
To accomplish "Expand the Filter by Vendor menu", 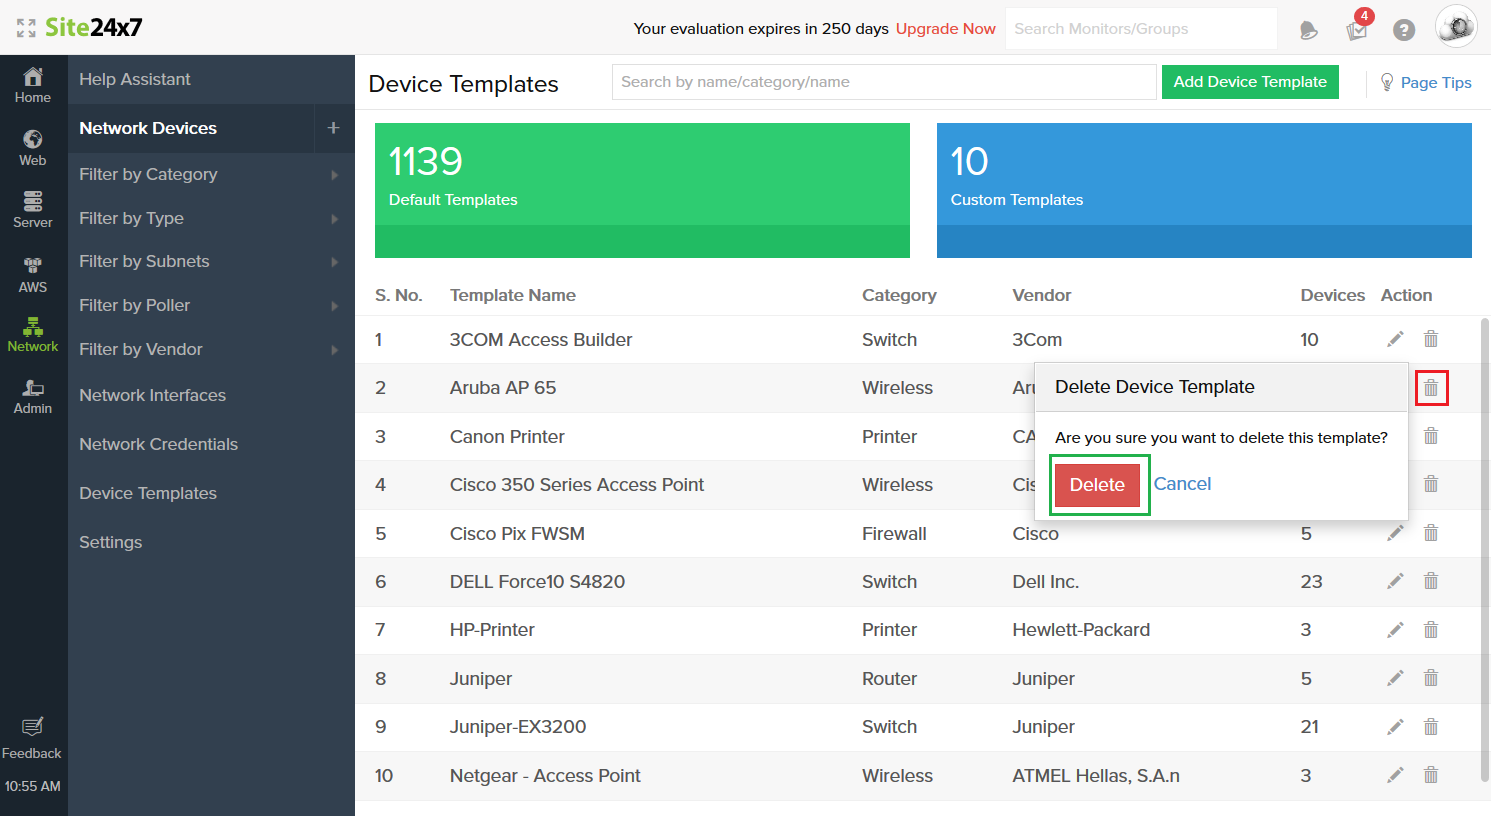I will point(139,349).
